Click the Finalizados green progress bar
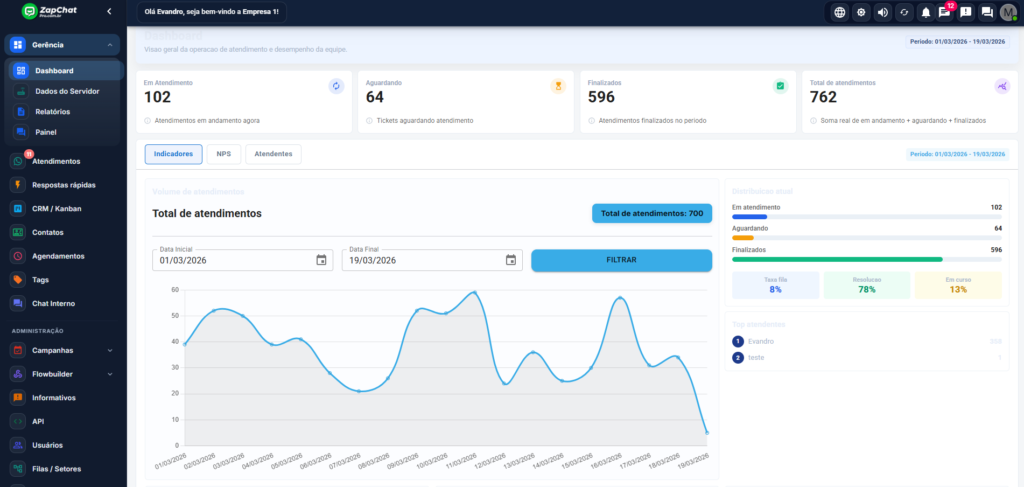 pos(837,259)
